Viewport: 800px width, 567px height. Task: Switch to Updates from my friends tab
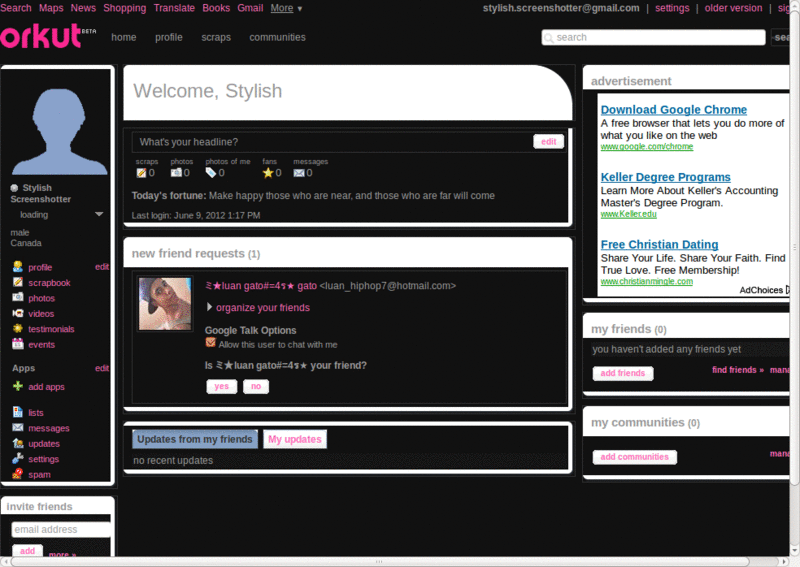[x=195, y=439]
